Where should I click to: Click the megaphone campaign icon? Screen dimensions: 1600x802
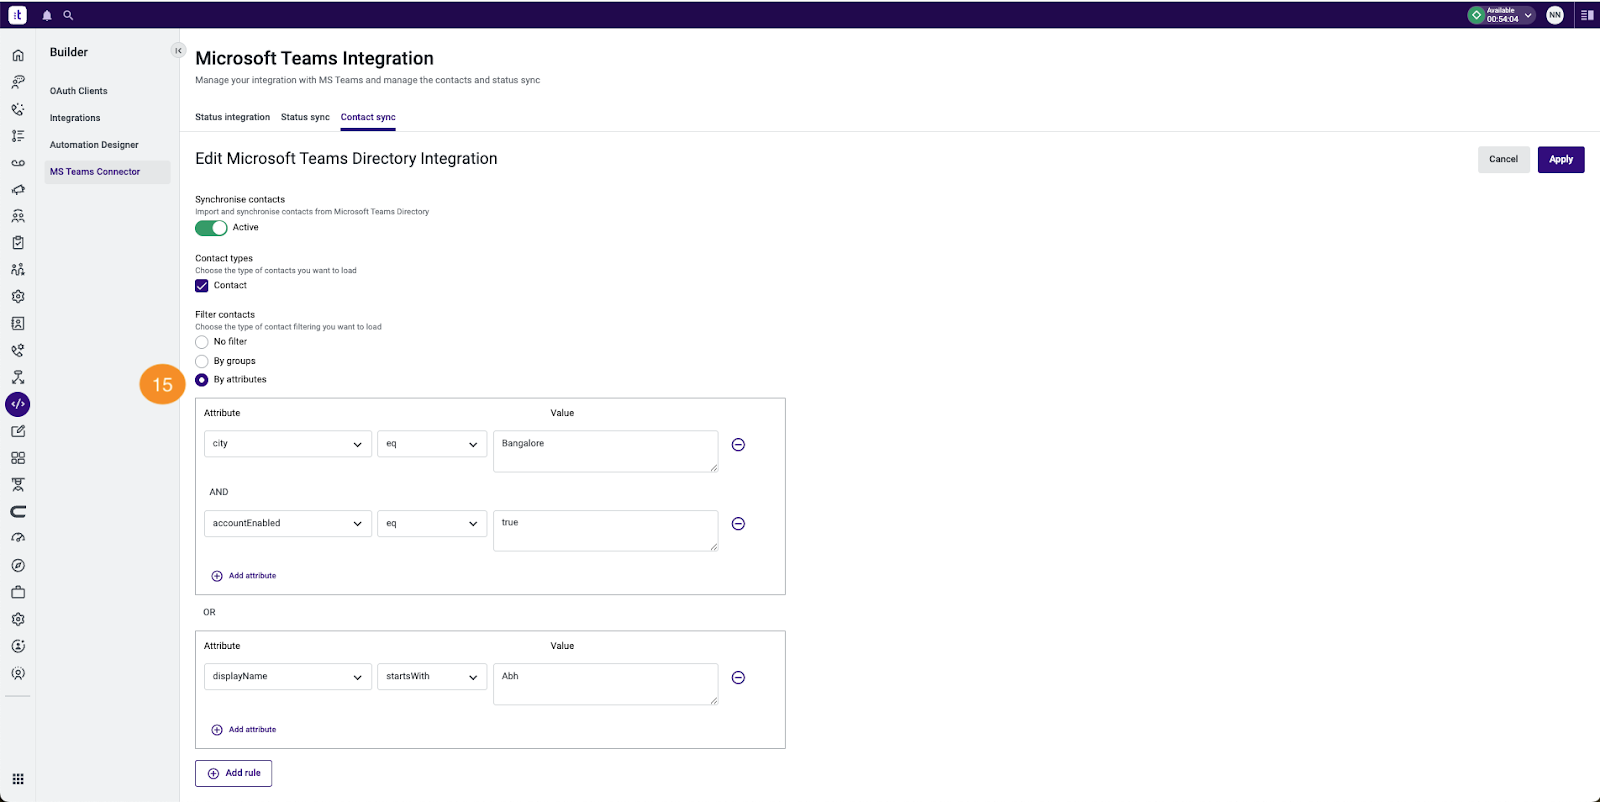(18, 190)
